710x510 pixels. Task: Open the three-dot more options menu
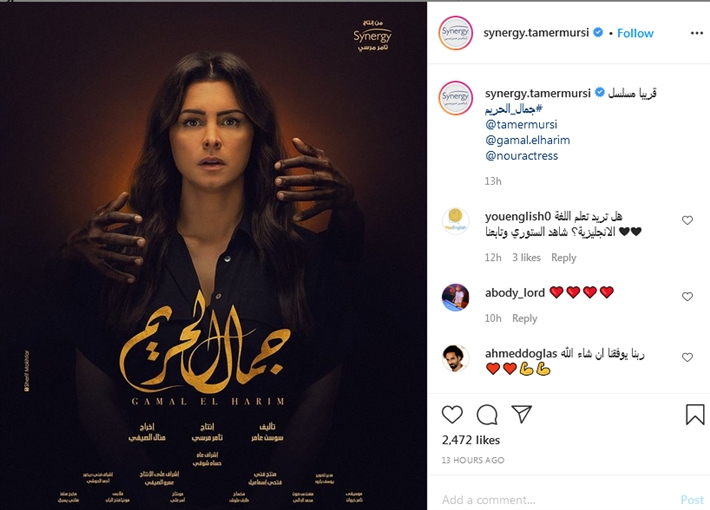click(x=697, y=33)
